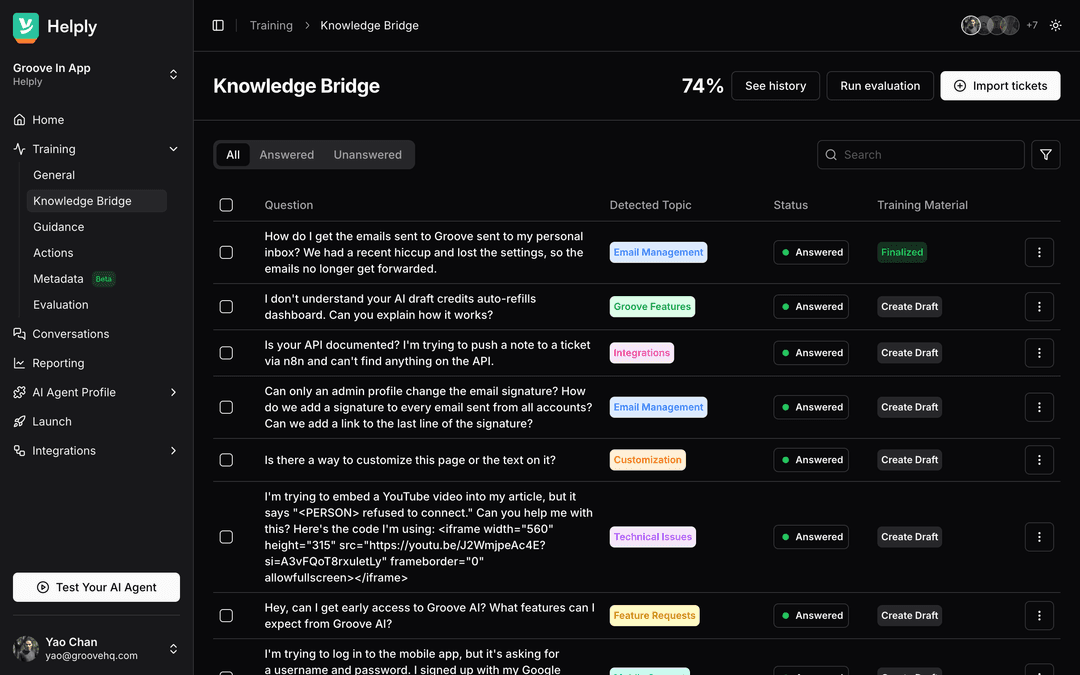Open the Yao Chan account menu chevron
This screenshot has width=1080, height=675.
click(x=174, y=649)
